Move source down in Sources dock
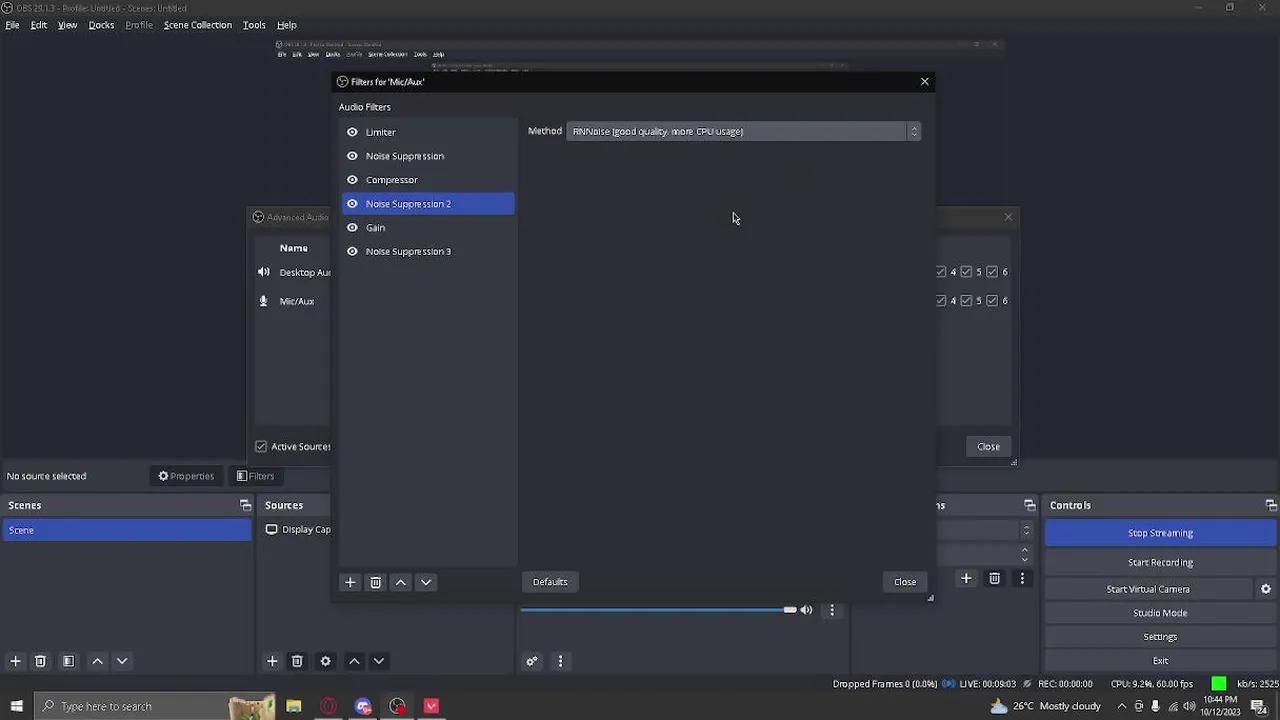Screen dimensions: 1280x720 click(x=379, y=661)
